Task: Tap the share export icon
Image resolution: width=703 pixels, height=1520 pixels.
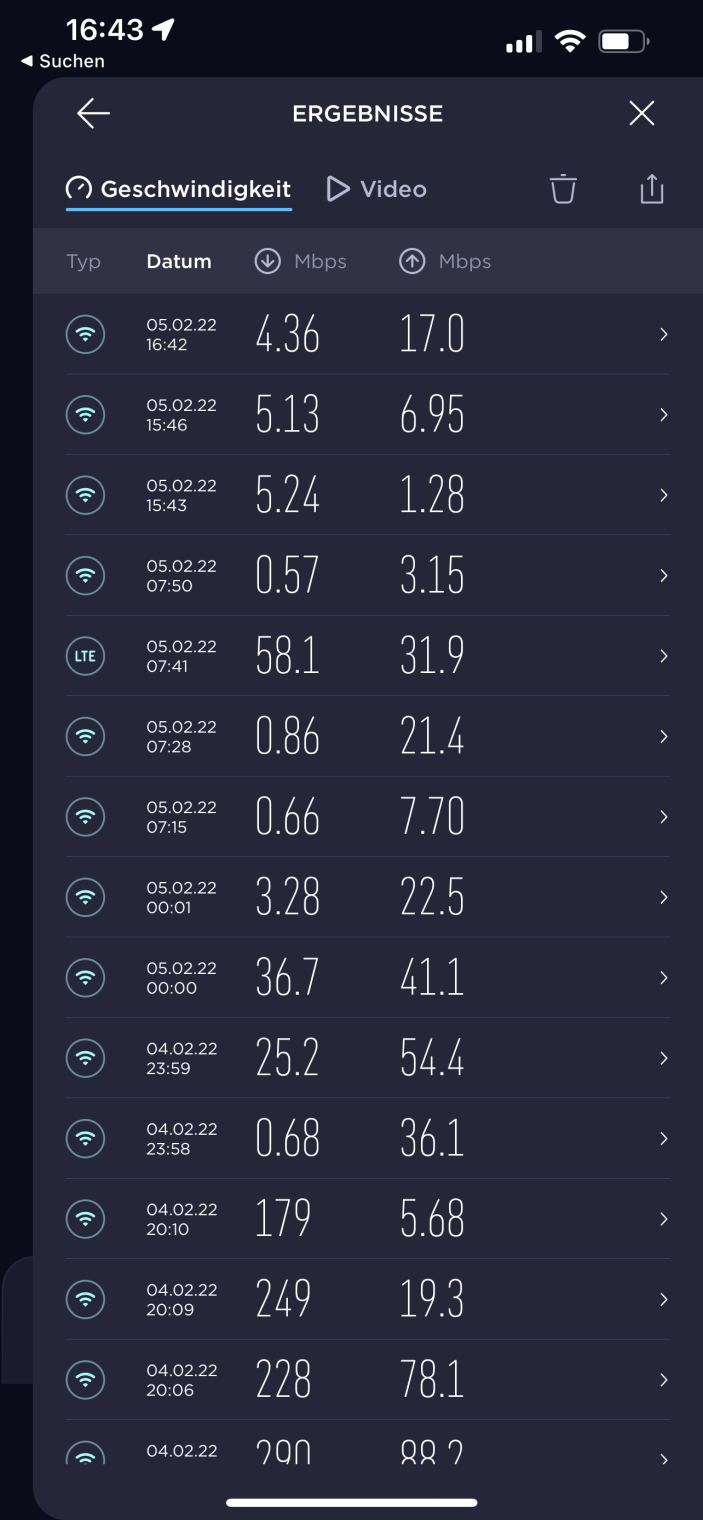Action: [x=651, y=189]
